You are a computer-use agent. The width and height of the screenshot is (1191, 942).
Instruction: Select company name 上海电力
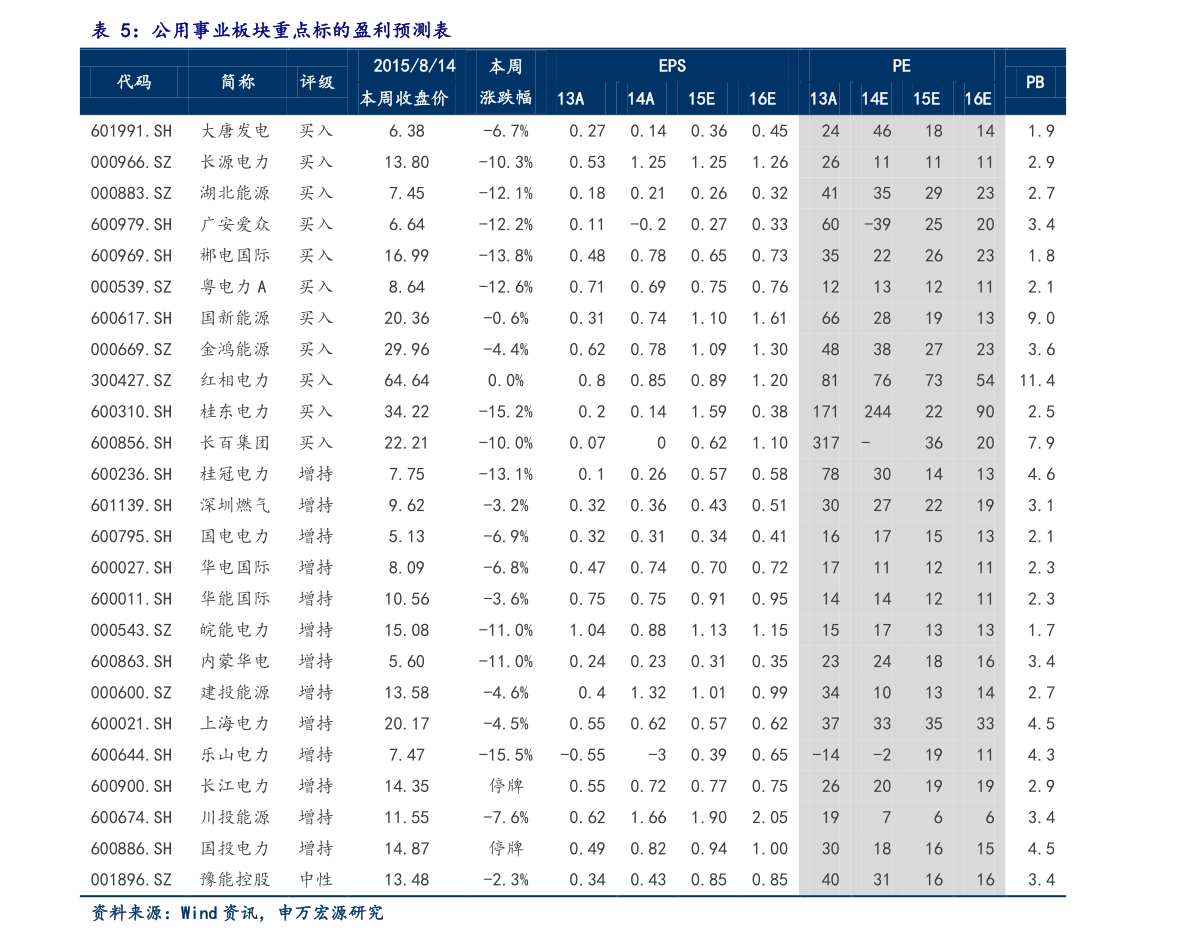point(235,724)
